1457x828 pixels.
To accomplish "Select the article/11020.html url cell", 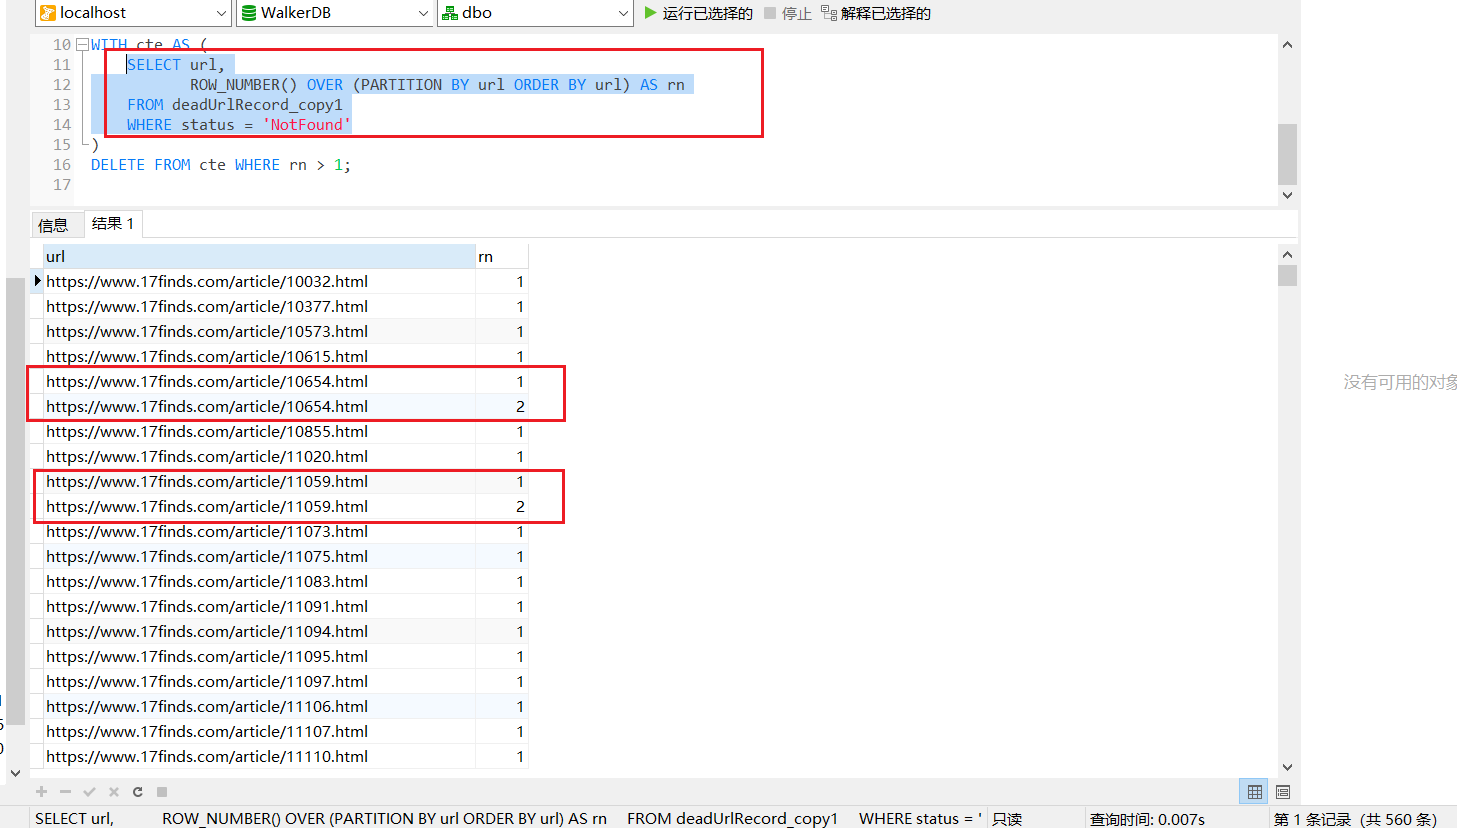I will pyautogui.click(x=259, y=457).
